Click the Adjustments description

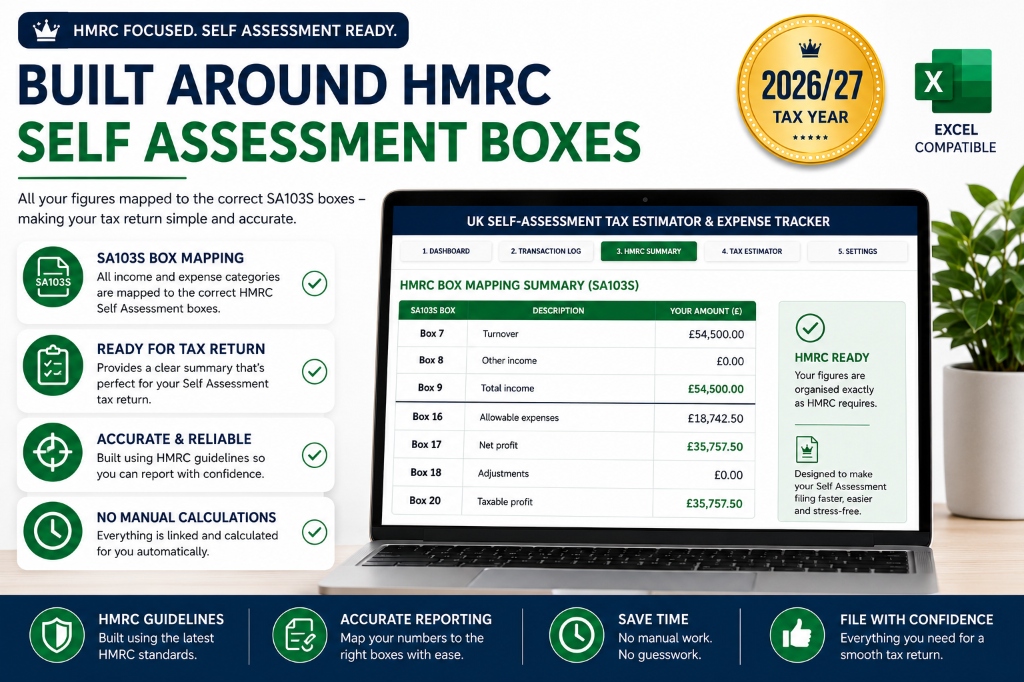pyautogui.click(x=504, y=474)
